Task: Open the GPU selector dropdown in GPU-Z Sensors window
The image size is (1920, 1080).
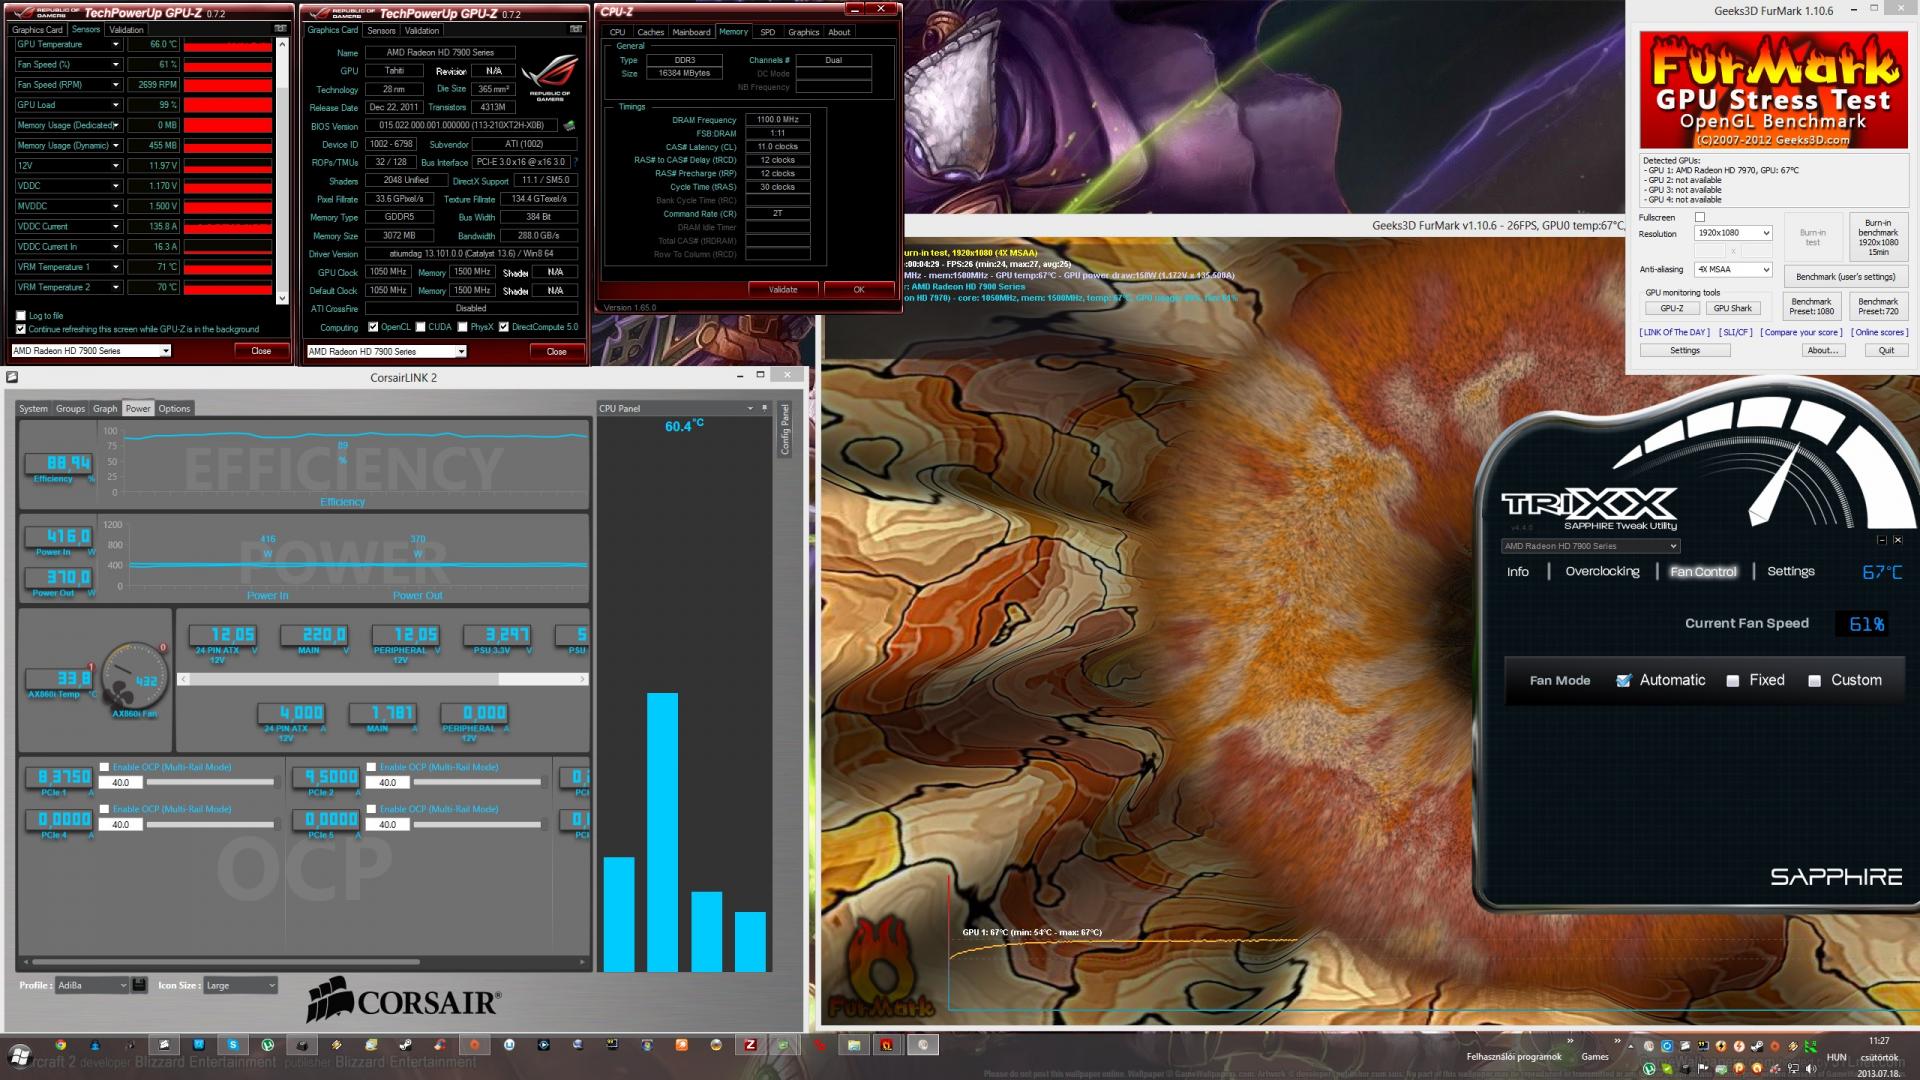Action: (166, 351)
